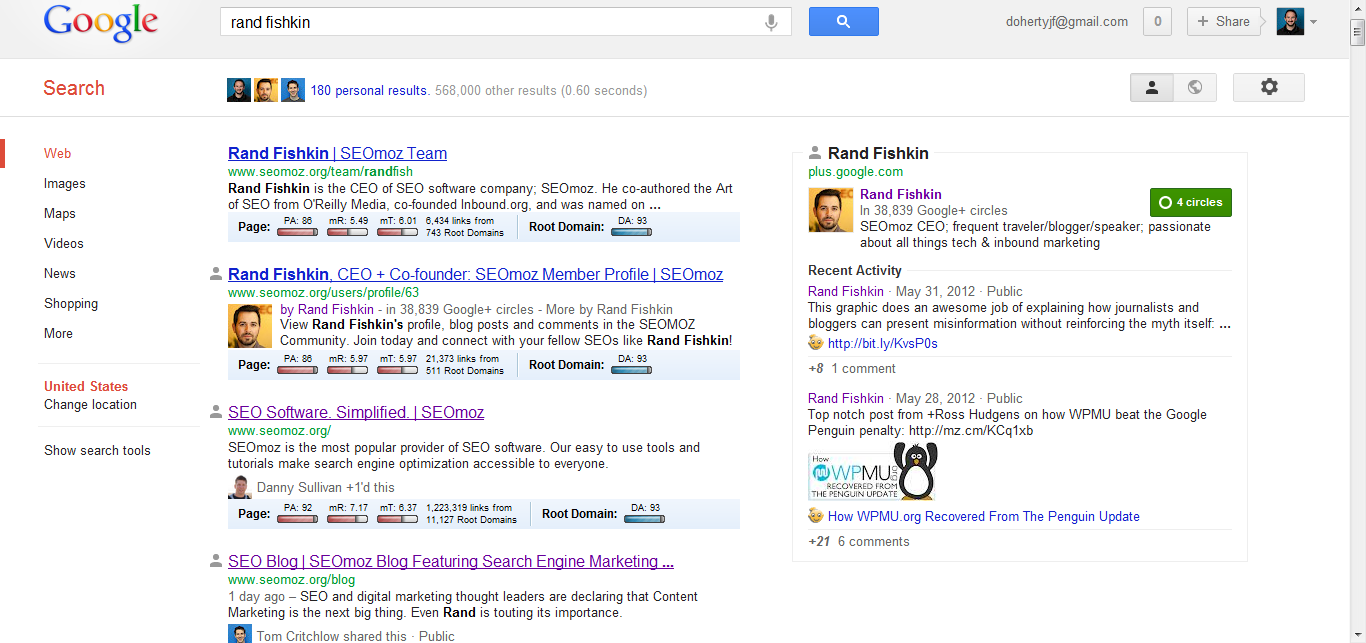
Task: Click the + Share button
Action: click(1223, 21)
